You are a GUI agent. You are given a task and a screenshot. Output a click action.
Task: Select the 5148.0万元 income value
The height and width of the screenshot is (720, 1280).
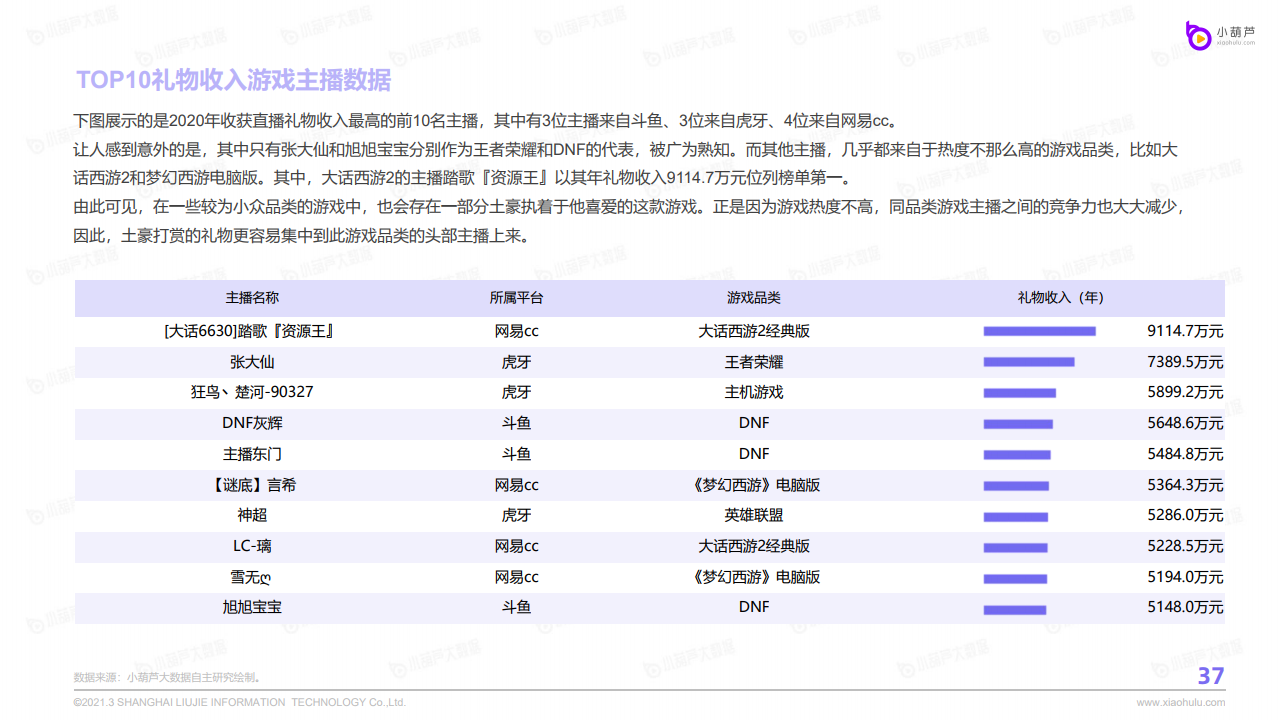click(1185, 607)
